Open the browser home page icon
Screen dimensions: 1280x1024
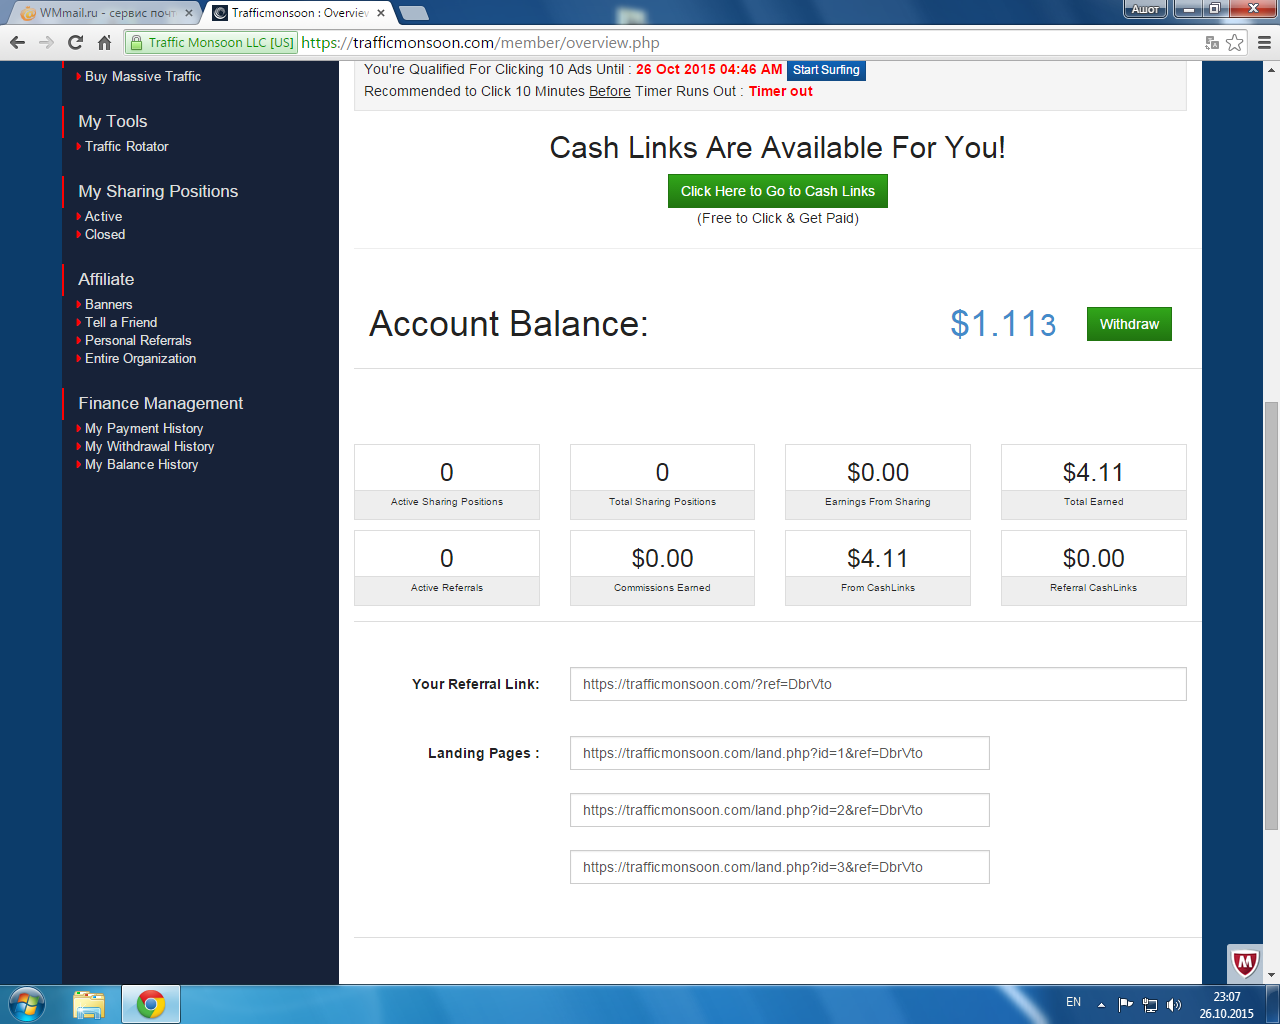(x=104, y=42)
